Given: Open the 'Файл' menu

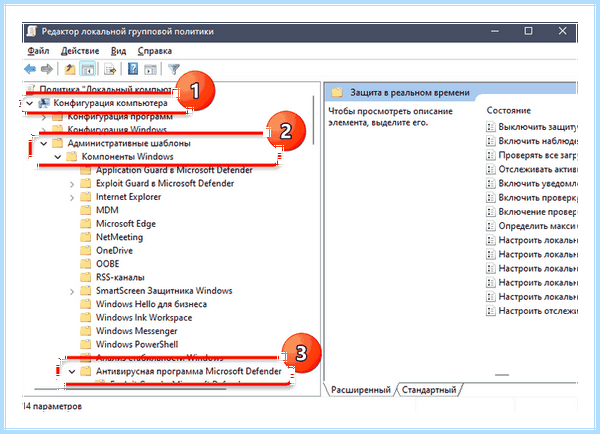Looking at the screenshot, I should point(38,51).
